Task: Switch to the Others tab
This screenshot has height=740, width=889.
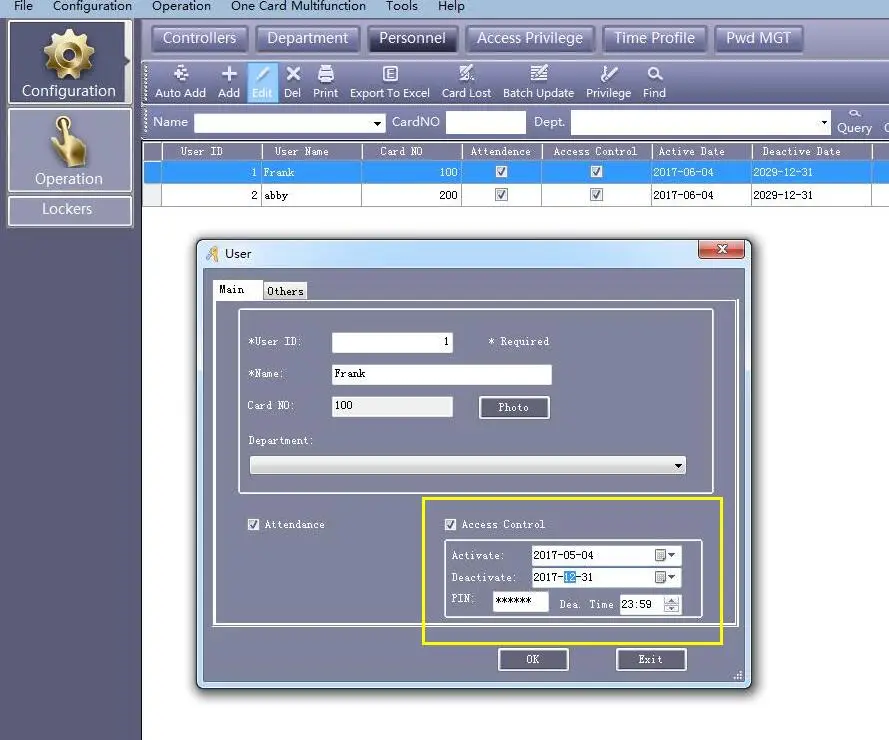Action: pos(285,291)
